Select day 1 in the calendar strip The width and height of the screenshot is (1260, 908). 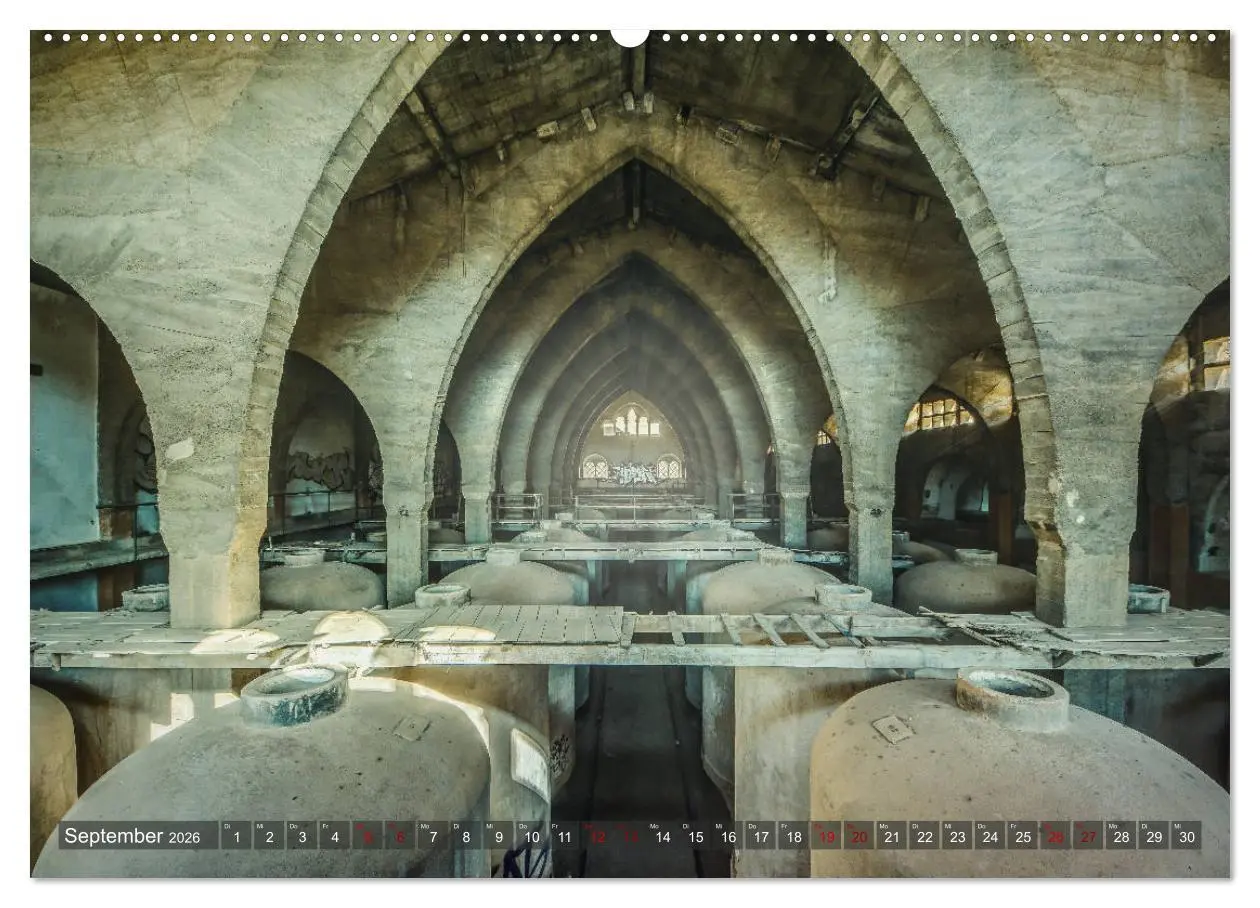pyautogui.click(x=236, y=836)
